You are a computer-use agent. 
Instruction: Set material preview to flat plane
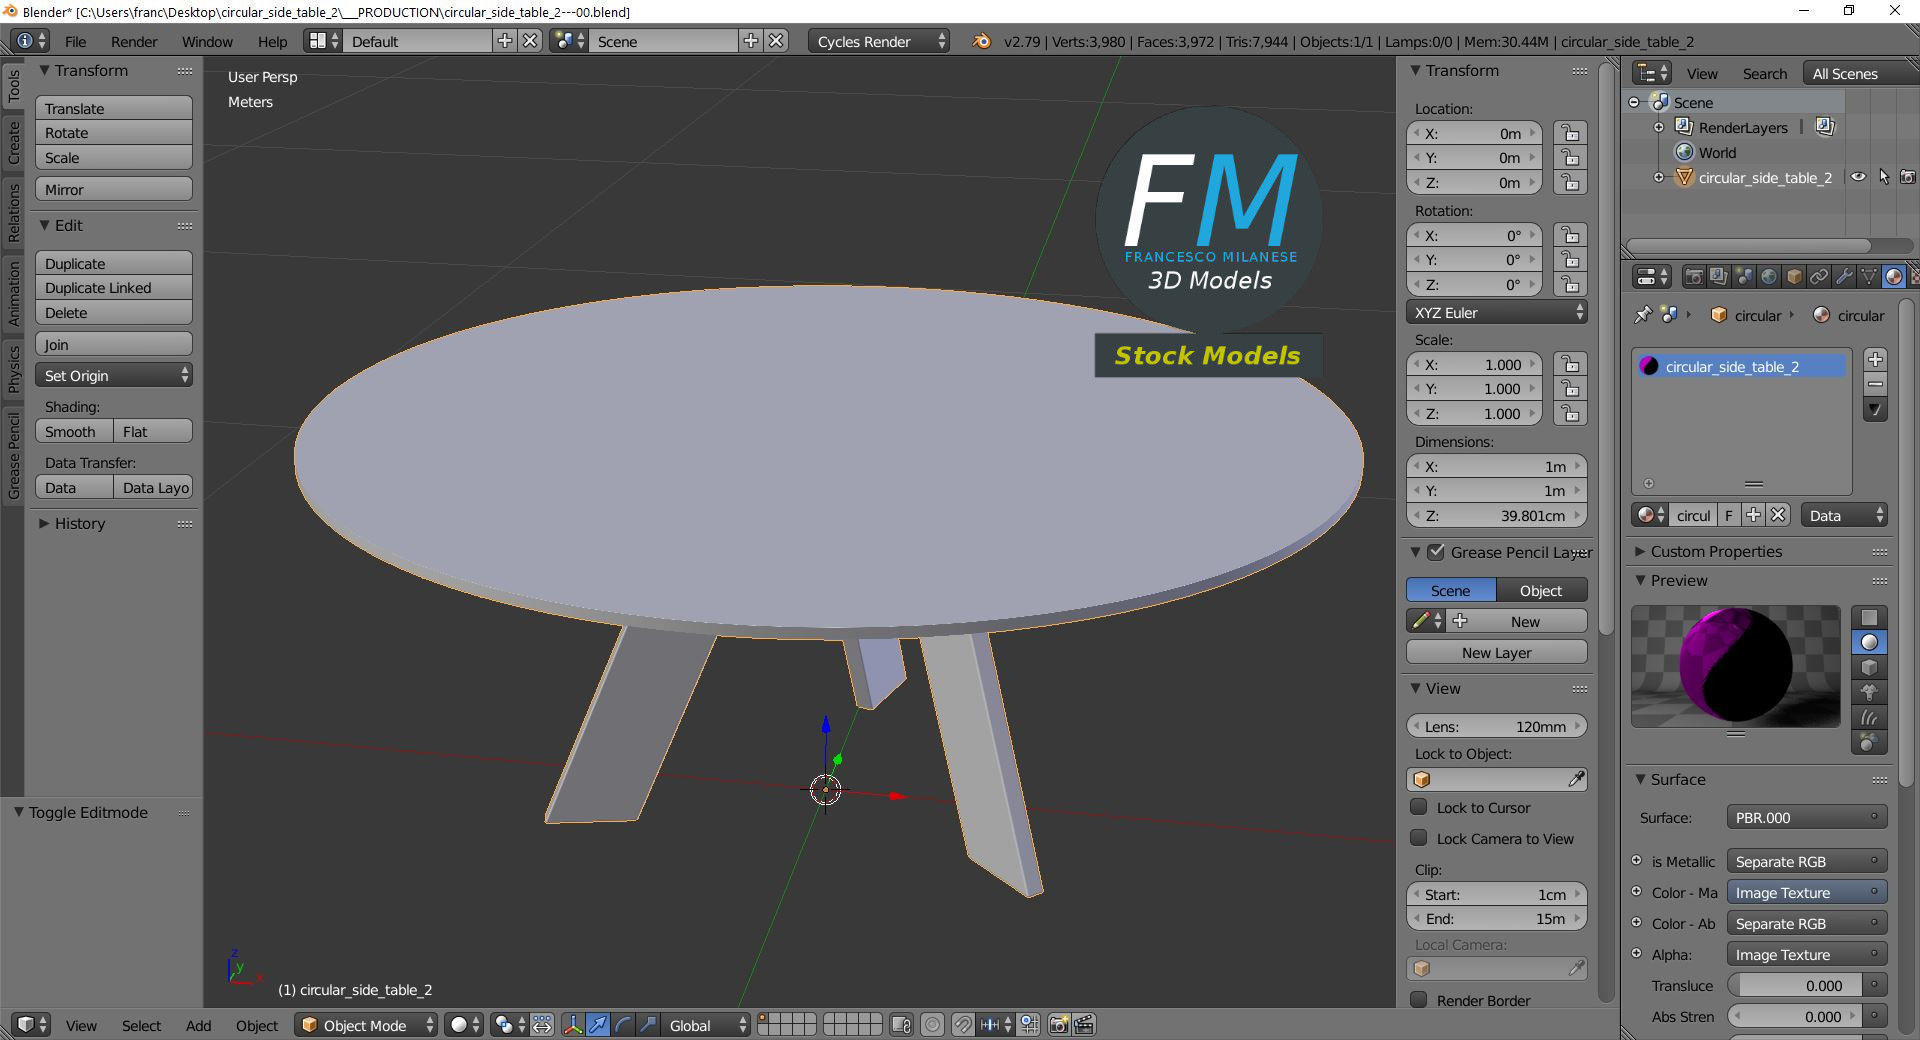1869,617
